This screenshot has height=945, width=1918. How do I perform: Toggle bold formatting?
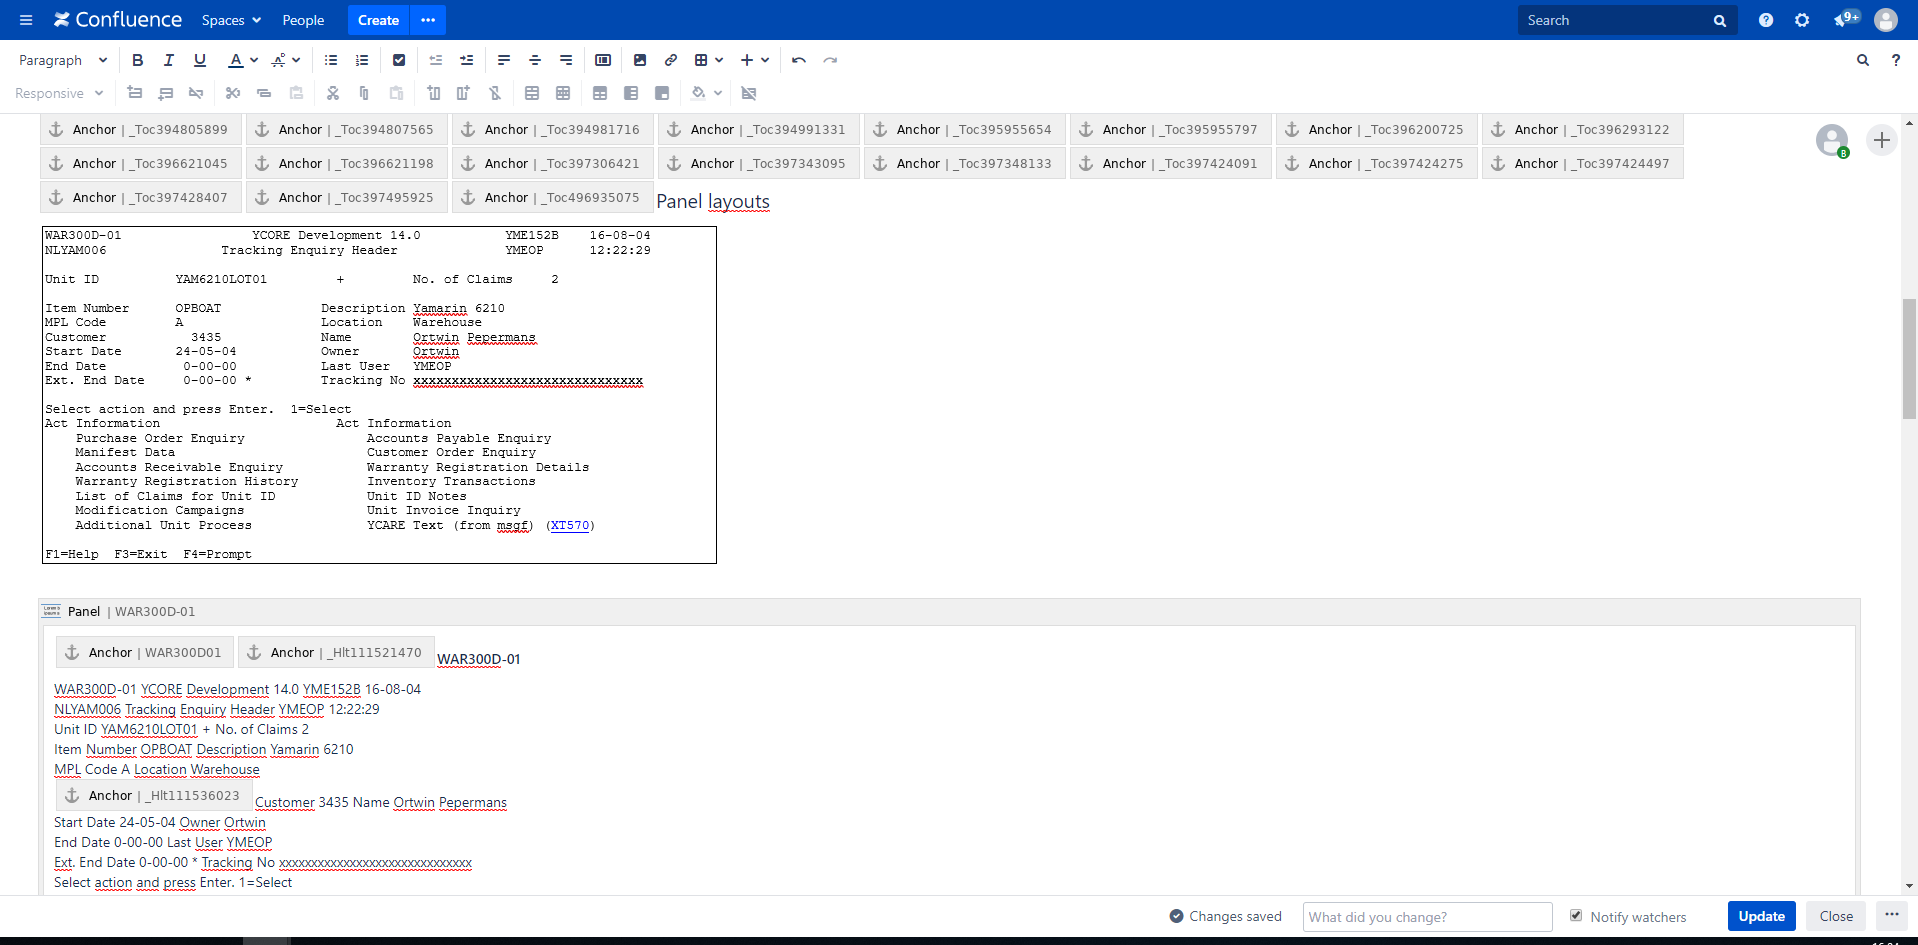pyautogui.click(x=138, y=60)
